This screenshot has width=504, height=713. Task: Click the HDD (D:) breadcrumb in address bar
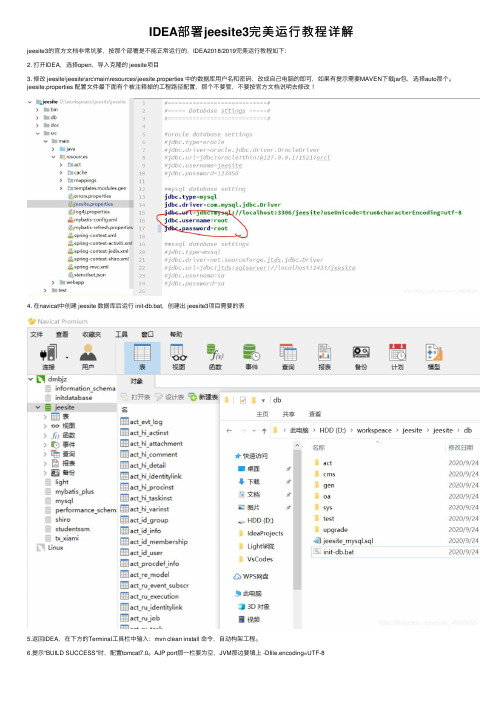point(333,430)
